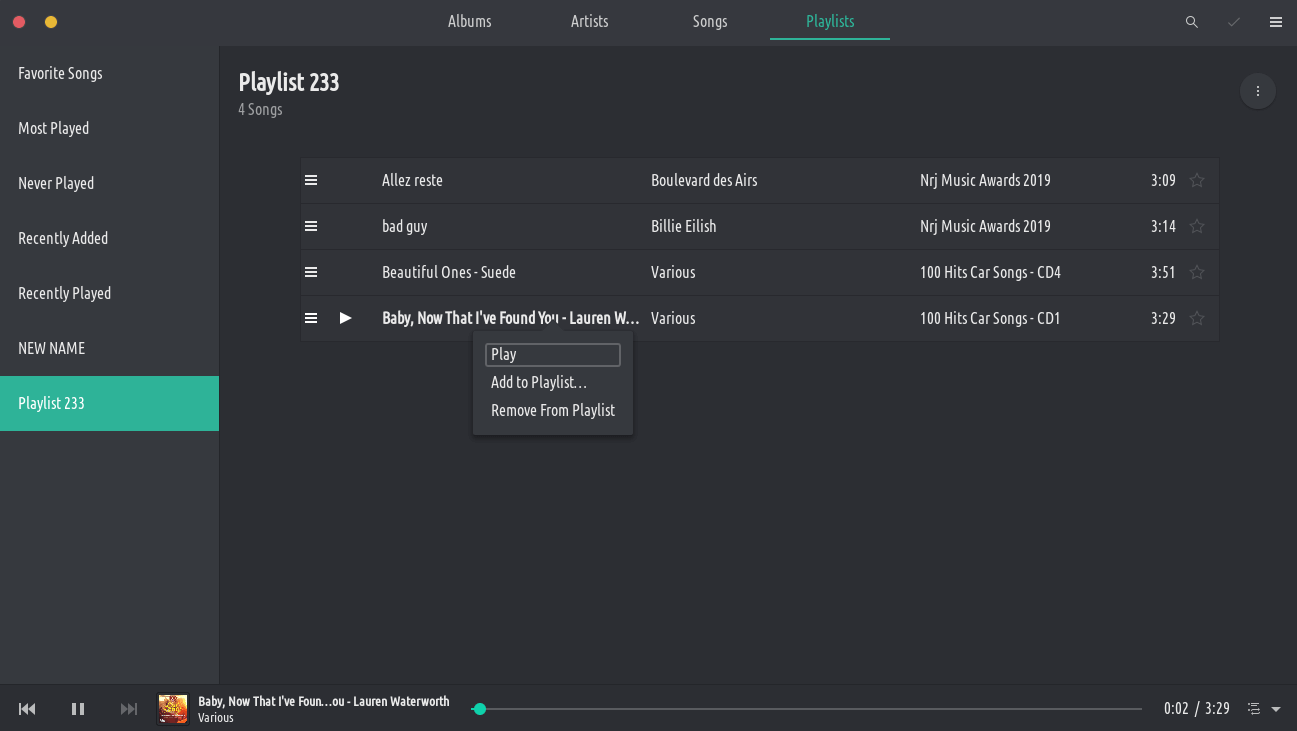Click the now-playing album cover thumbnail
The height and width of the screenshot is (731, 1297).
click(173, 709)
